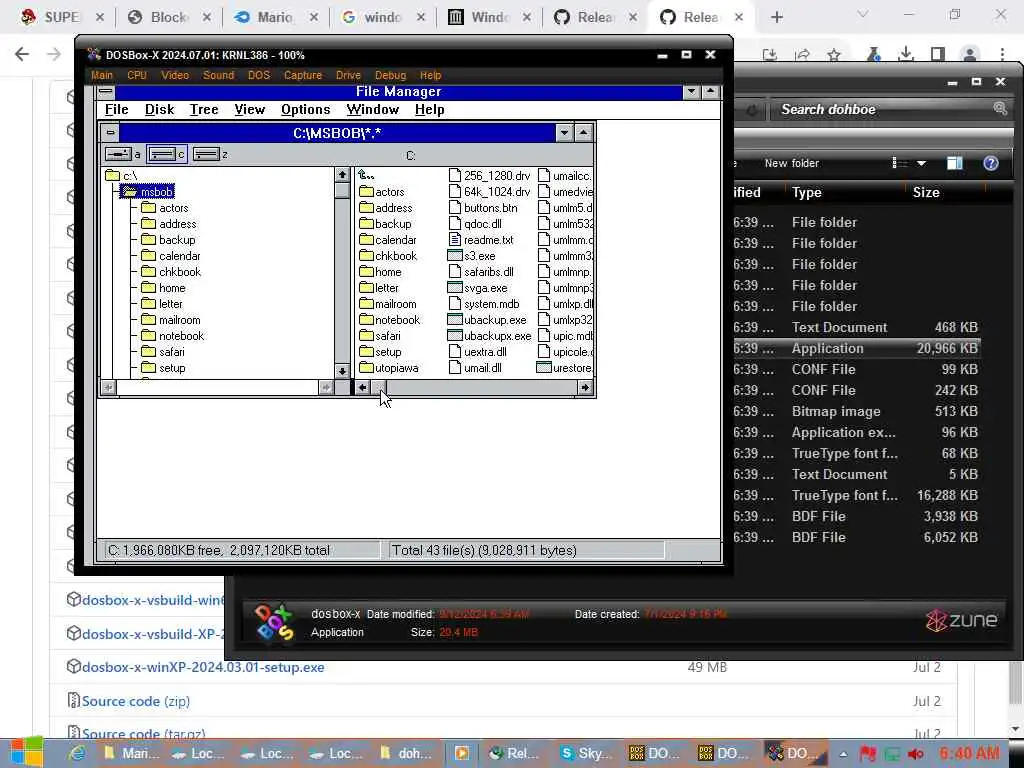The height and width of the screenshot is (768, 1024).
Task: Click the volume icon in system tray
Action: (915, 754)
